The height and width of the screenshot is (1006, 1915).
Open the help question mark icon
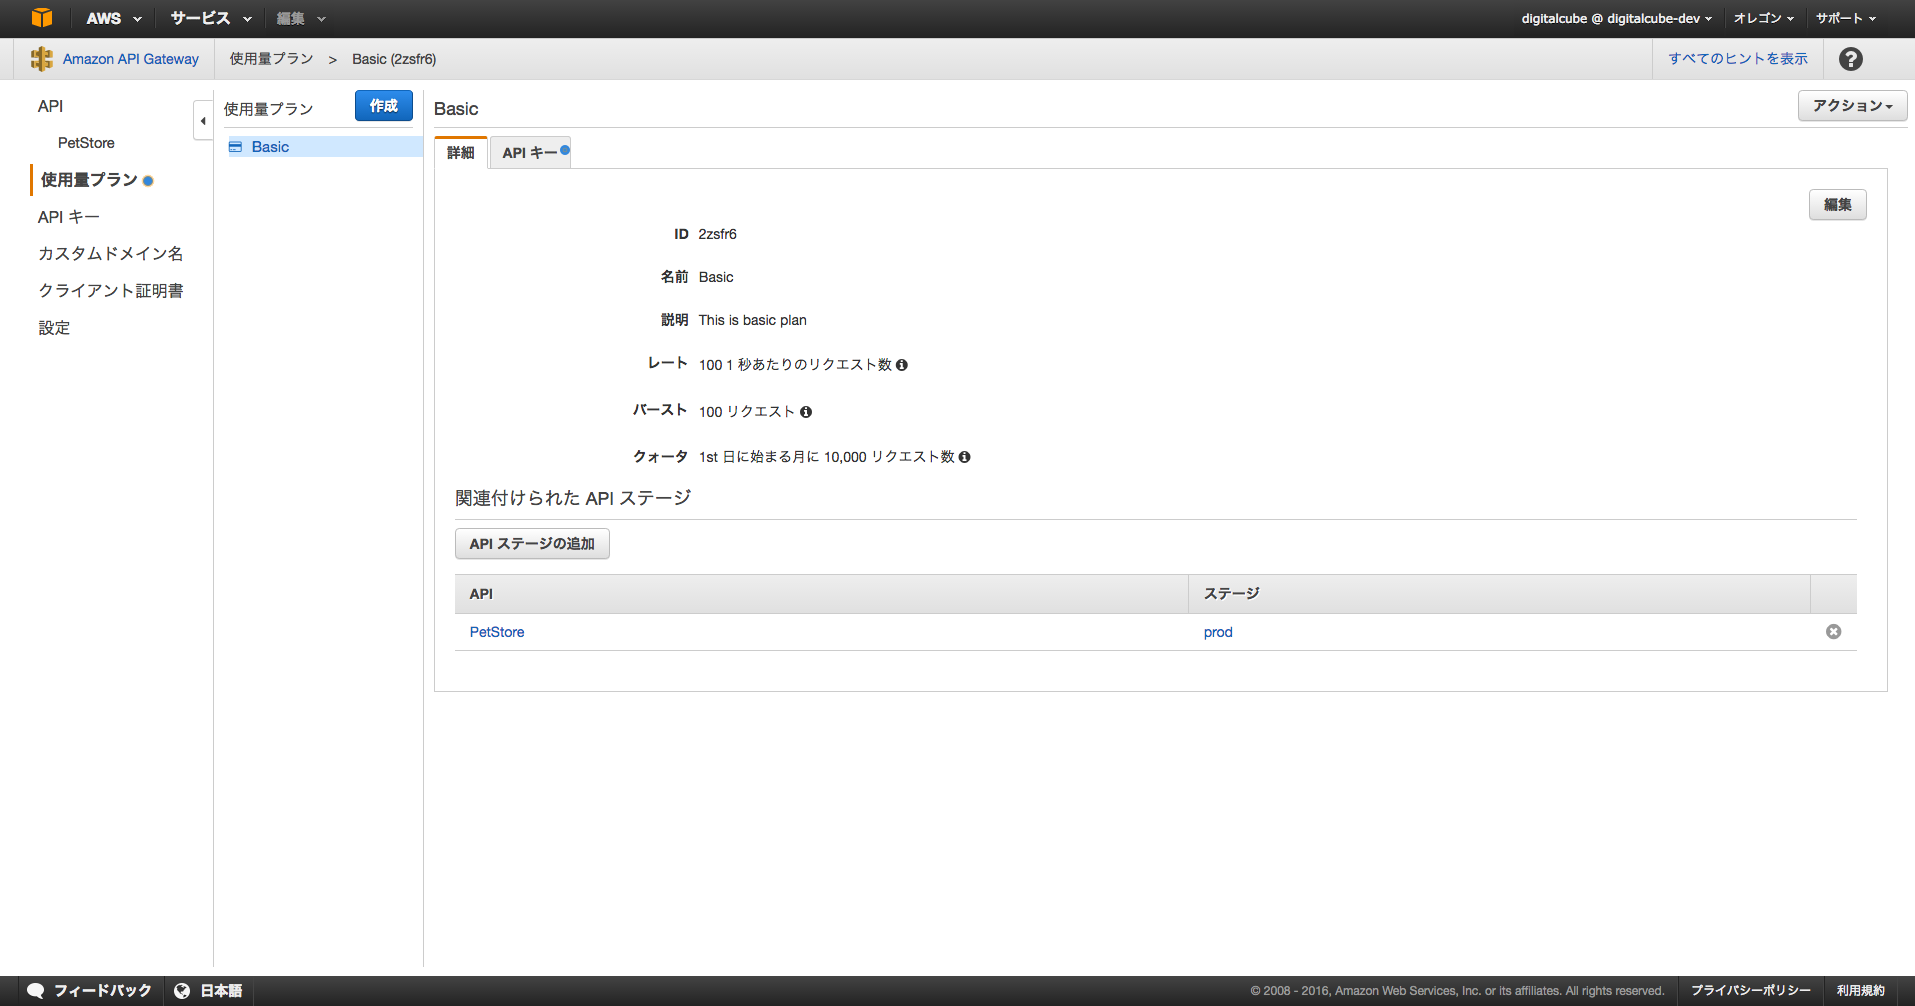point(1850,59)
